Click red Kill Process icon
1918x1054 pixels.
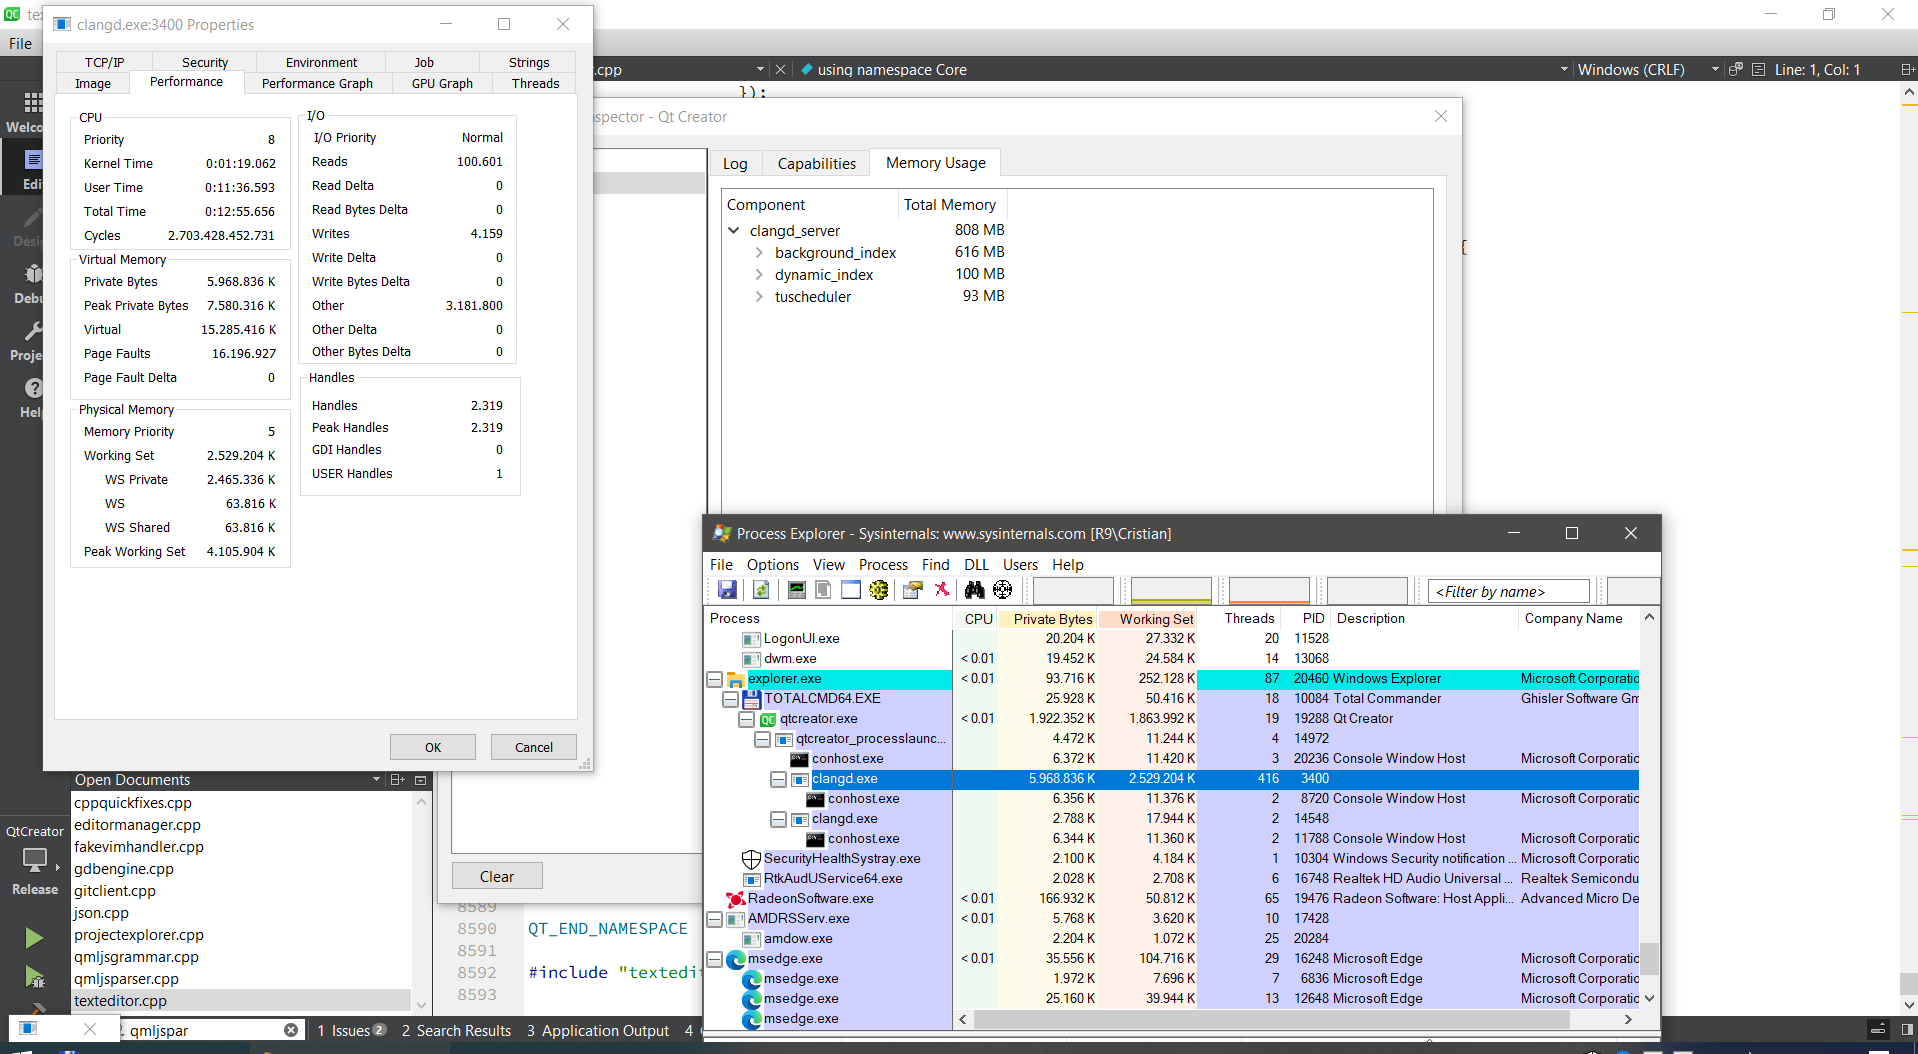click(942, 590)
